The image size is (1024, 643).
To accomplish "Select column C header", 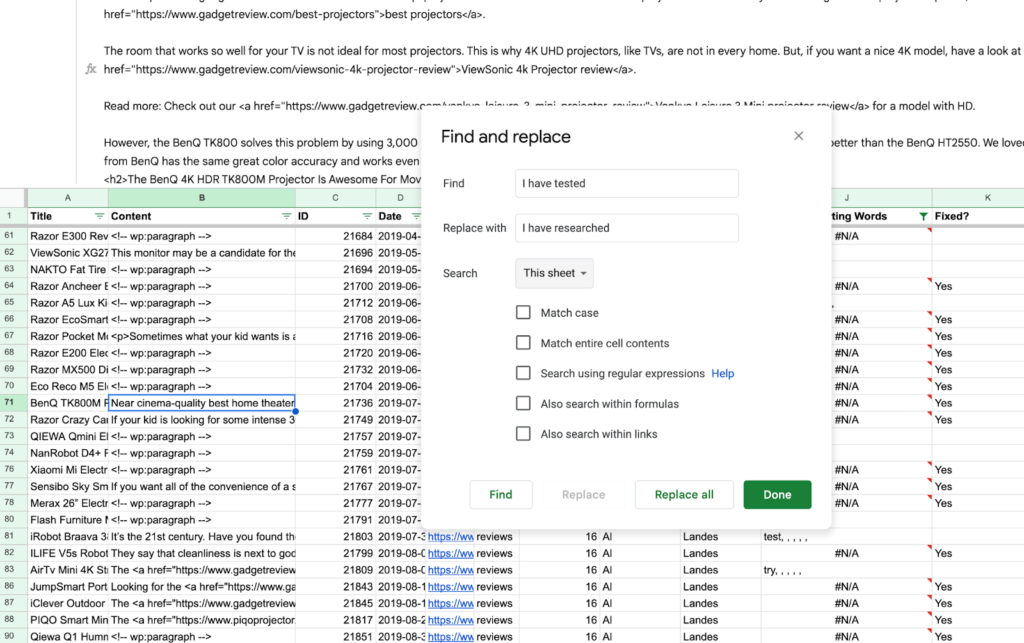I will 336,198.
